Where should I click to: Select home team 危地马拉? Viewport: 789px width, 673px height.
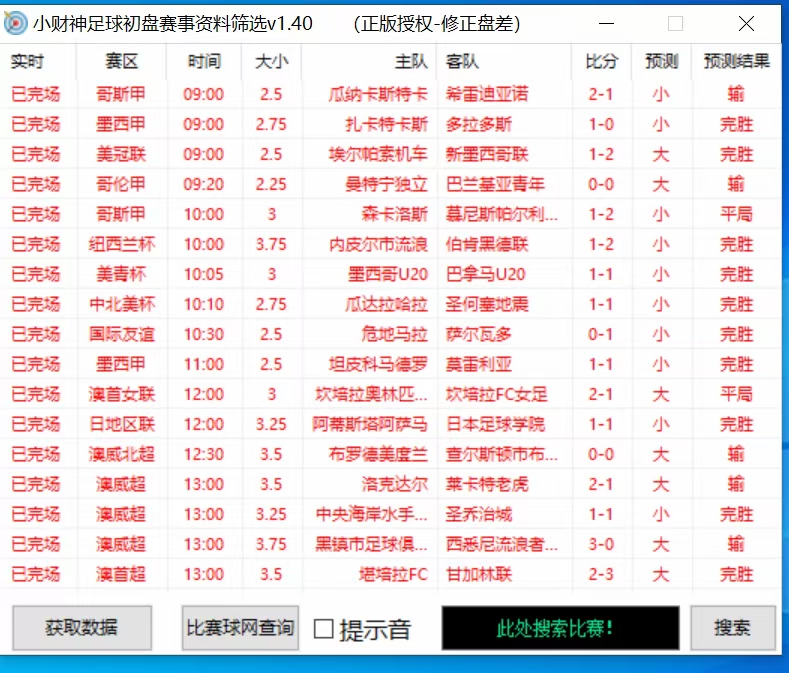point(394,334)
